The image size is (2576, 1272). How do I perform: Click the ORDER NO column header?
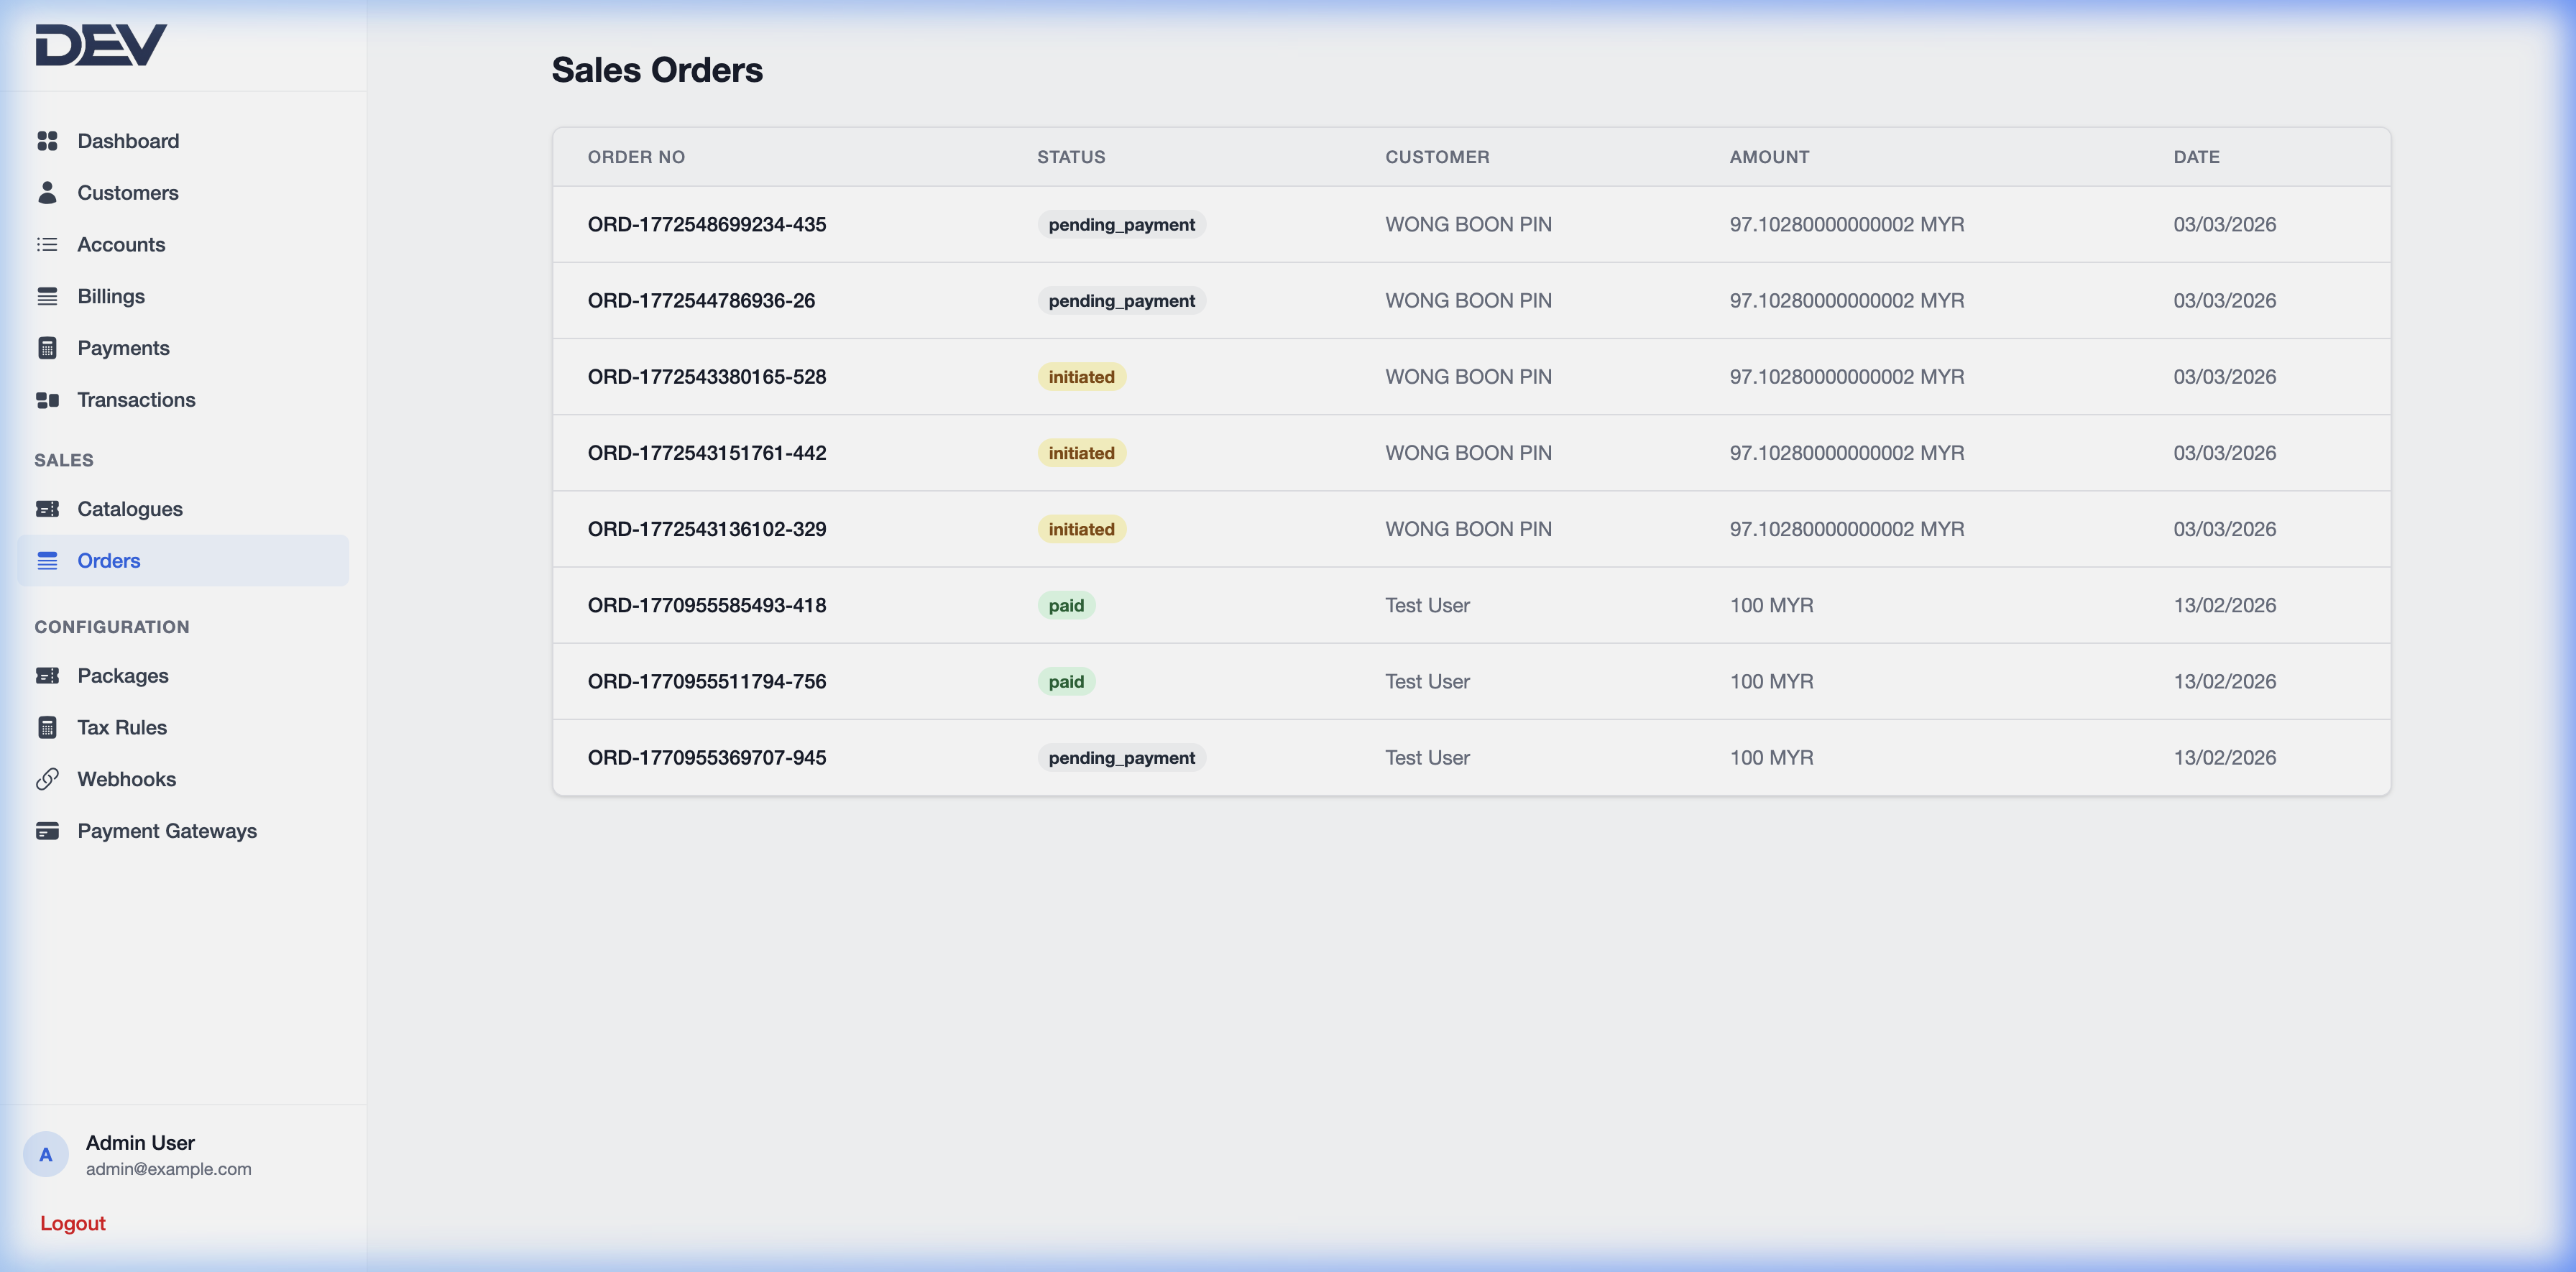pos(636,157)
